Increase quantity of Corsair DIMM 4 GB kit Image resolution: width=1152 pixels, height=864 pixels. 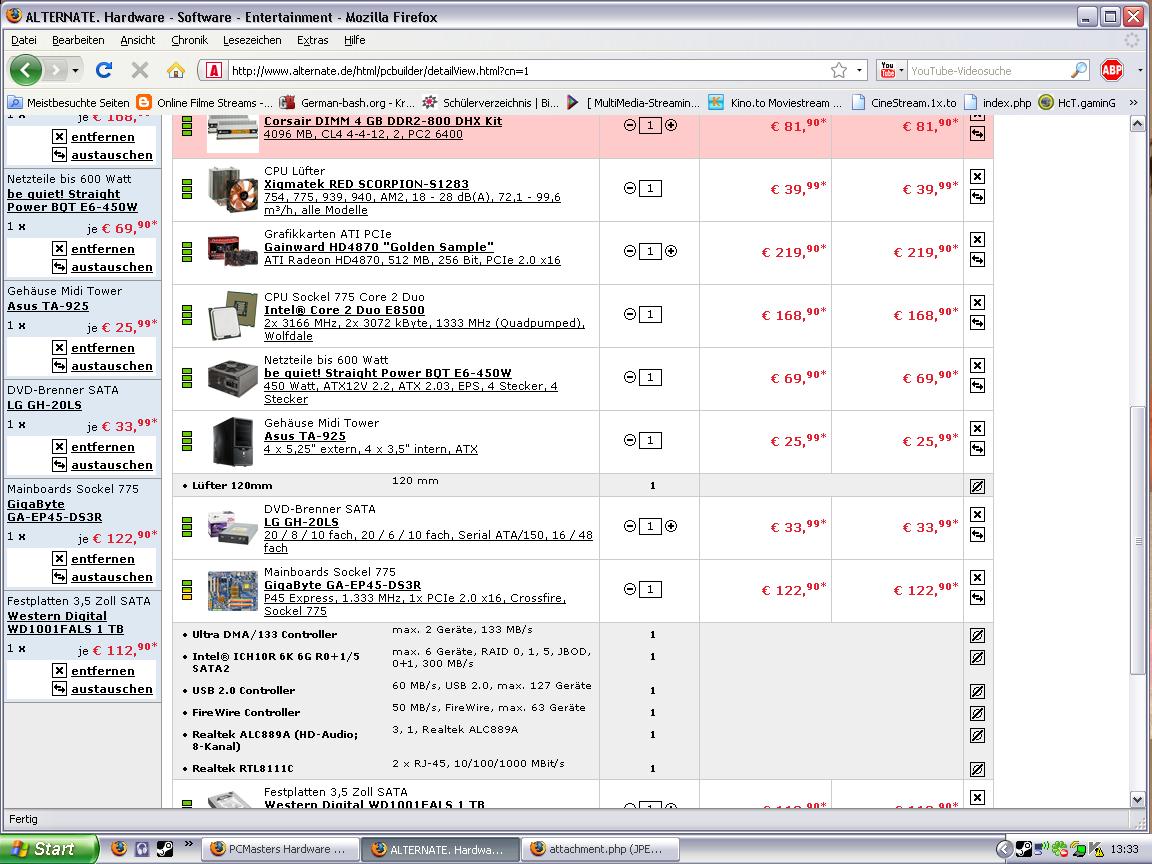(671, 126)
